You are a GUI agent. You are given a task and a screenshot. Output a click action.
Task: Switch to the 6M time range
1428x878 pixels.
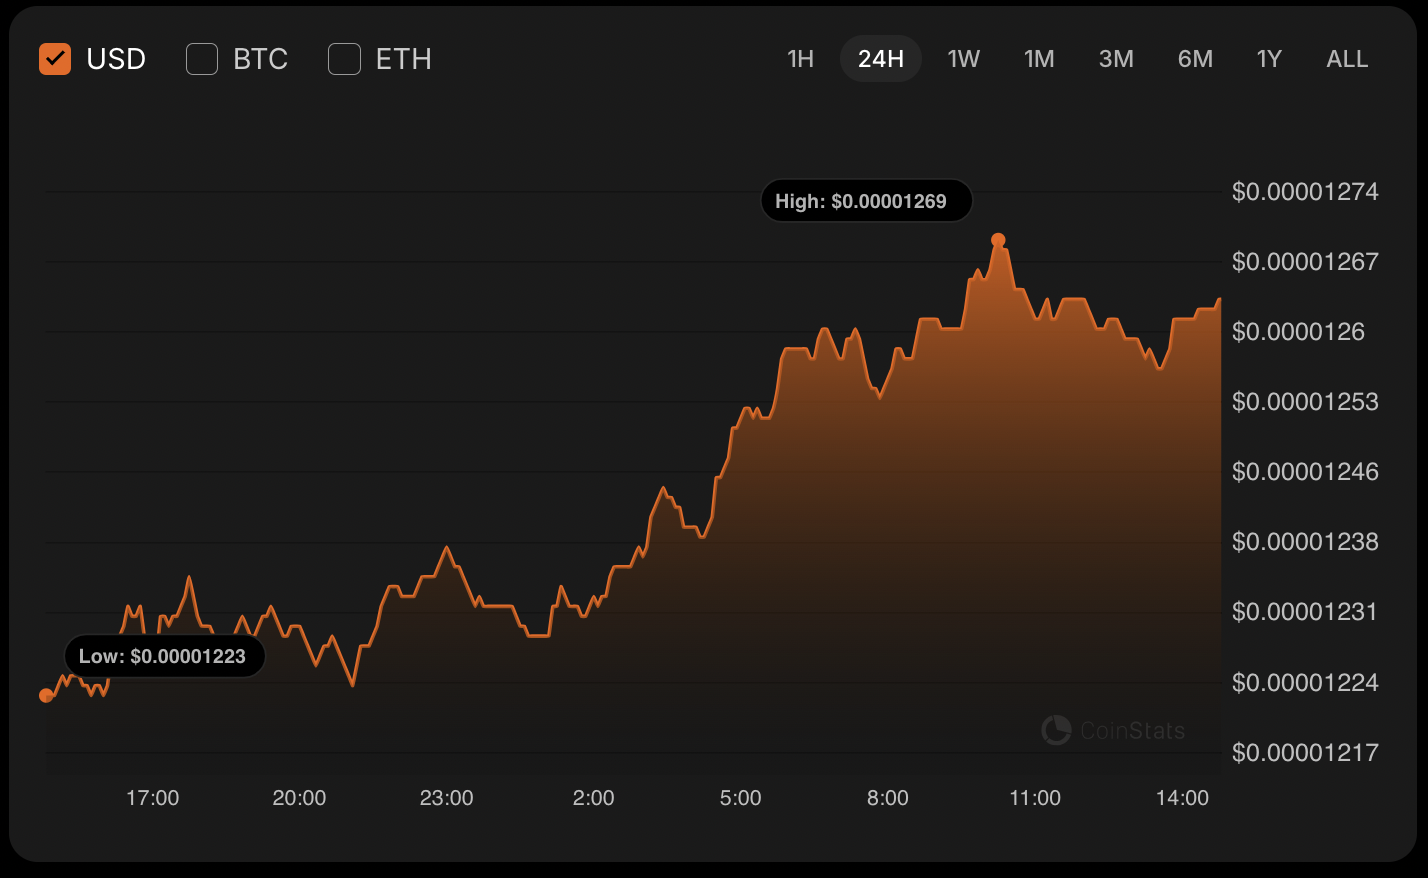pyautogui.click(x=1195, y=59)
